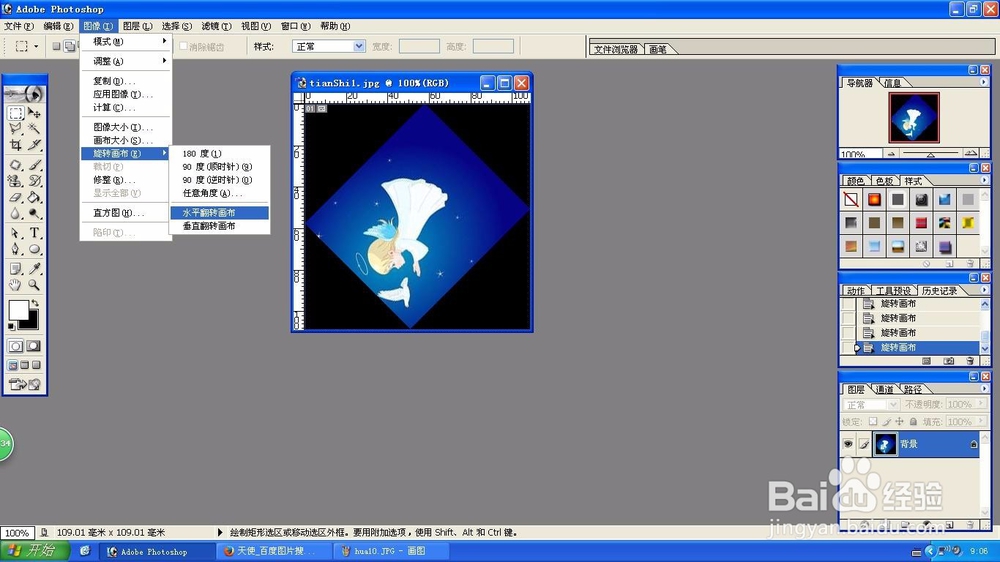Choose 垂直翻转画布 menu item

219,226
